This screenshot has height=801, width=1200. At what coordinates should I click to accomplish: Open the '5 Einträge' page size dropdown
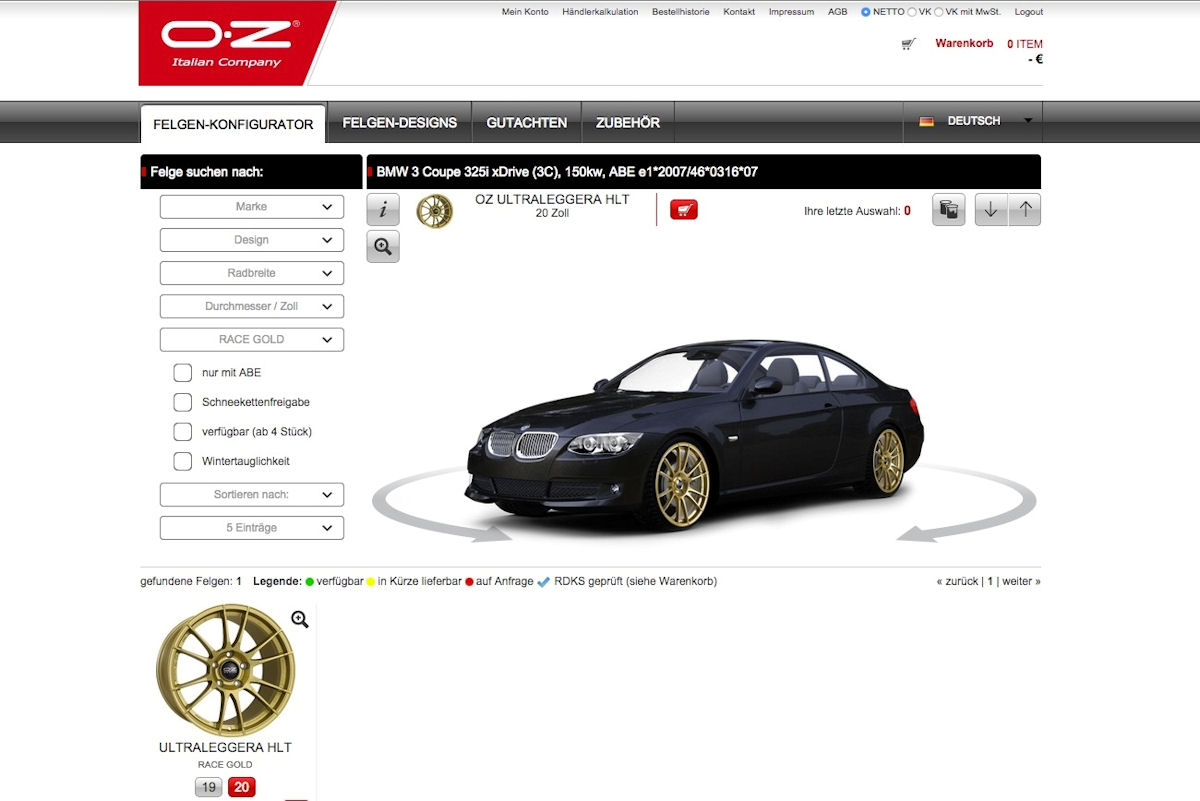pyautogui.click(x=252, y=527)
